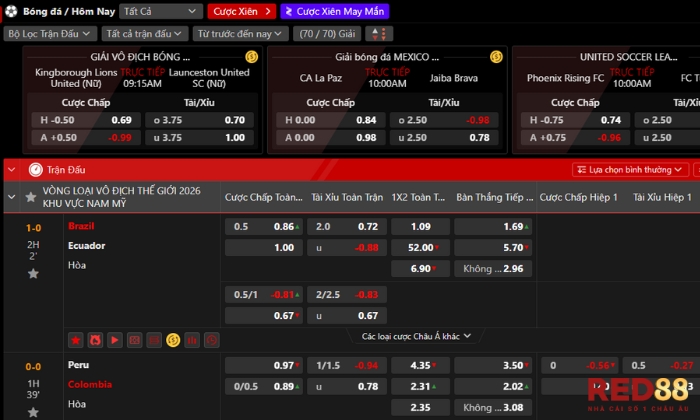Select Ecuador 1X2 win odds 52.00

pyautogui.click(x=421, y=248)
